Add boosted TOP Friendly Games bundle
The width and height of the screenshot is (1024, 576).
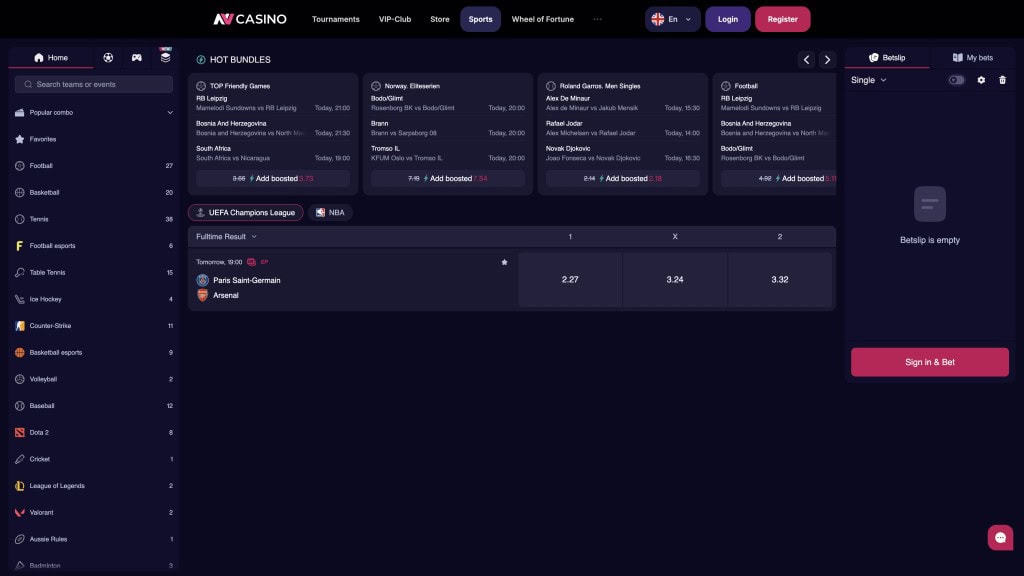273,178
